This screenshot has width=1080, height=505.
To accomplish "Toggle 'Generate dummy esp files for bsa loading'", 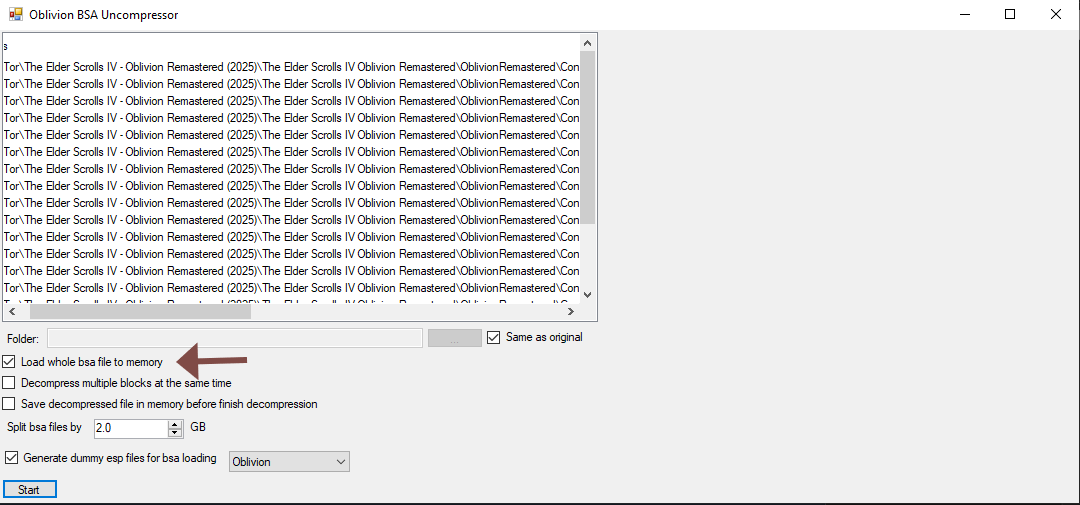I will tap(11, 457).
